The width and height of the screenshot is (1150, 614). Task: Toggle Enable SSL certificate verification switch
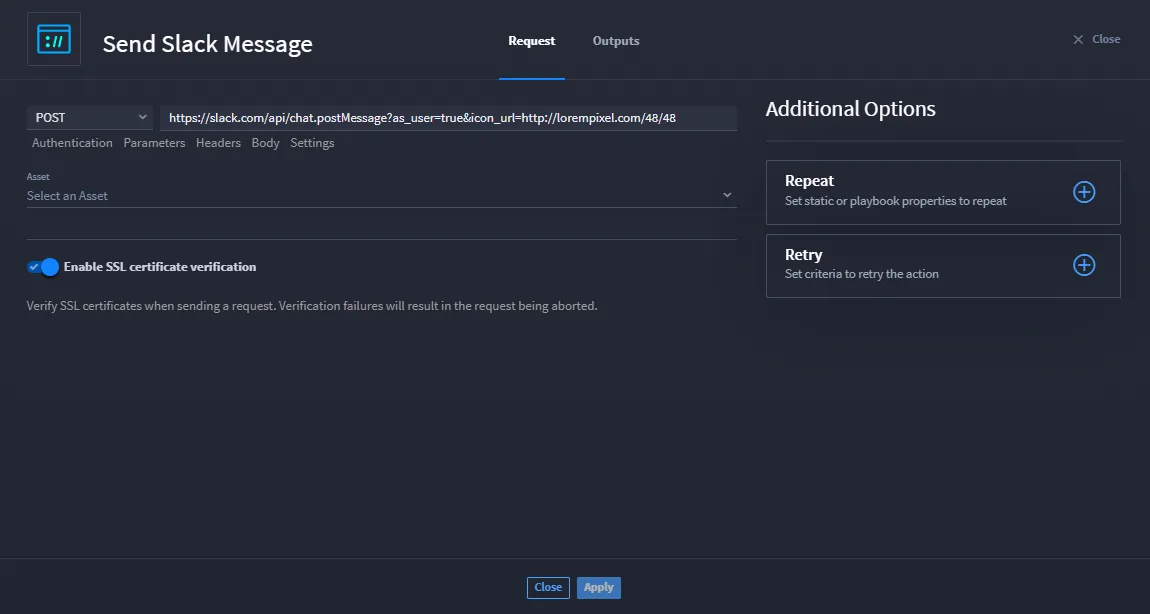click(43, 267)
